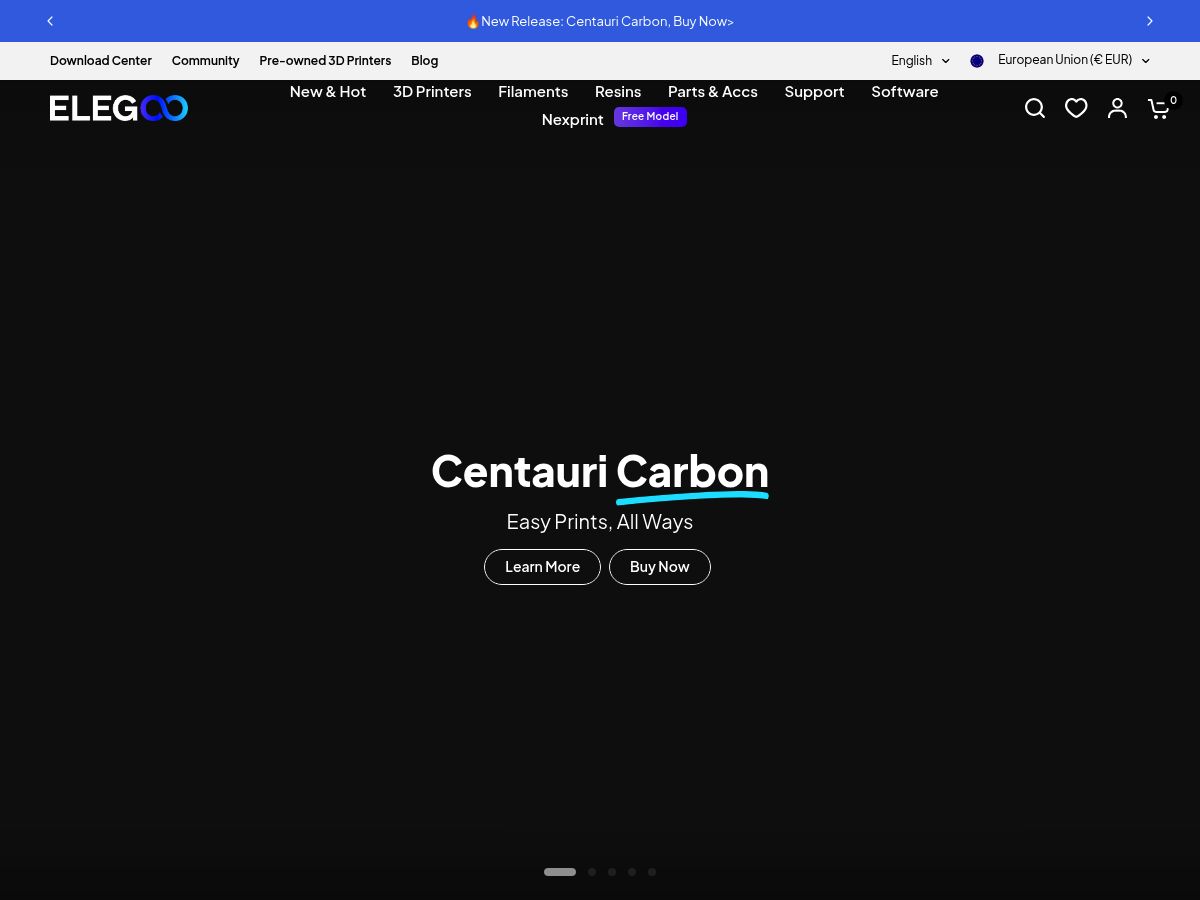The width and height of the screenshot is (1200, 900).
Task: Open the Filaments menu
Action: click(x=533, y=91)
